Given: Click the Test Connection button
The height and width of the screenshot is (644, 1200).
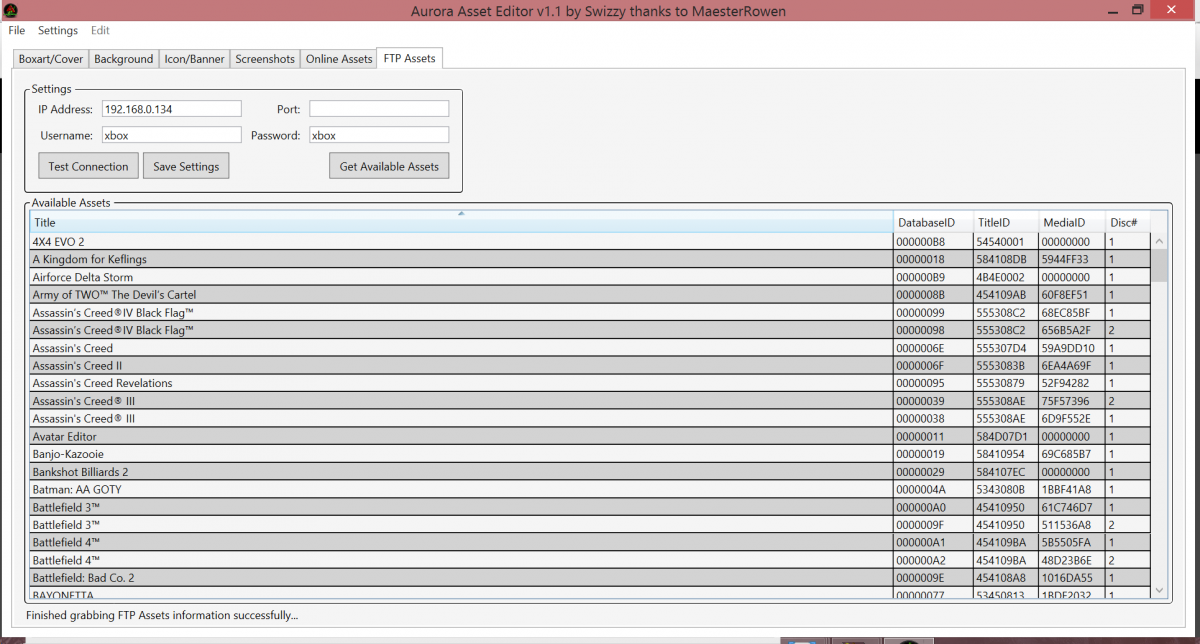Looking at the screenshot, I should [88, 166].
